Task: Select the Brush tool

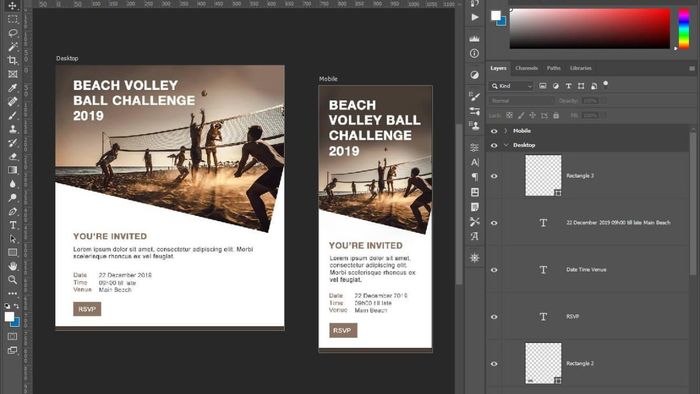Action: click(x=12, y=115)
